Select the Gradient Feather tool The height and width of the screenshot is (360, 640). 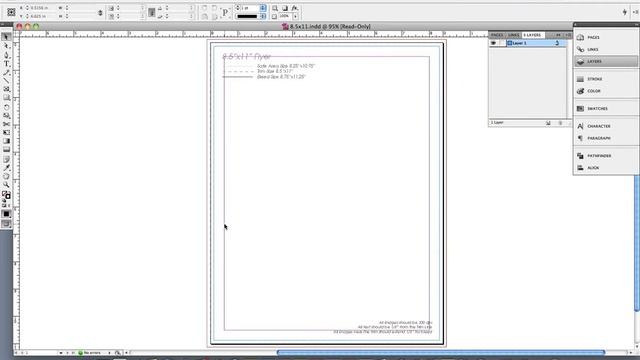(6, 149)
